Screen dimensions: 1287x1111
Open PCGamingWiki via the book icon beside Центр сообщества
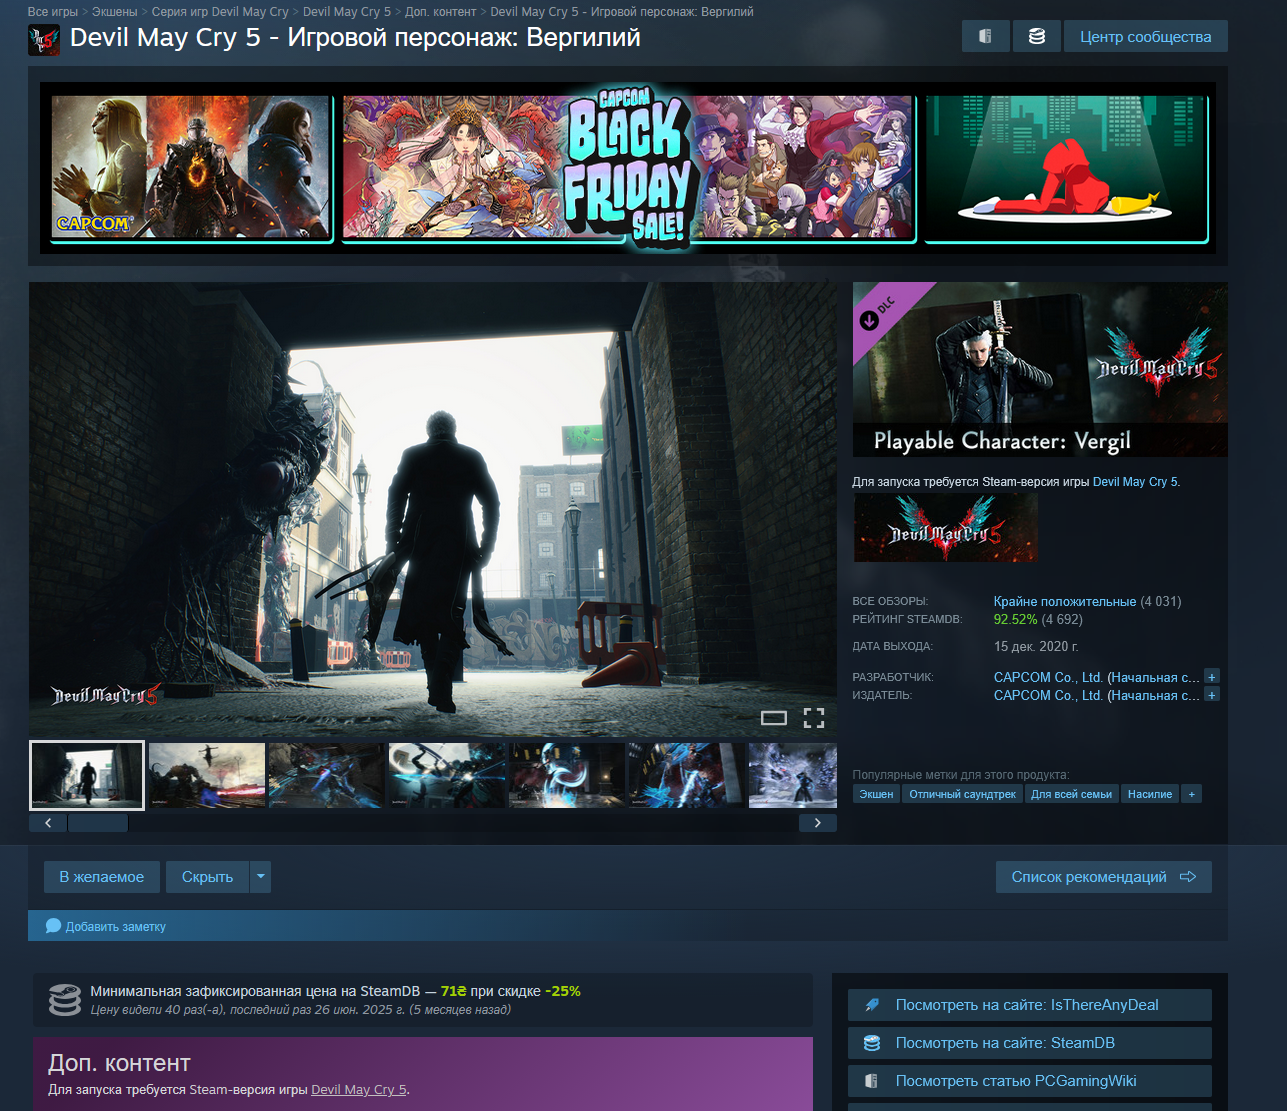(x=985, y=37)
